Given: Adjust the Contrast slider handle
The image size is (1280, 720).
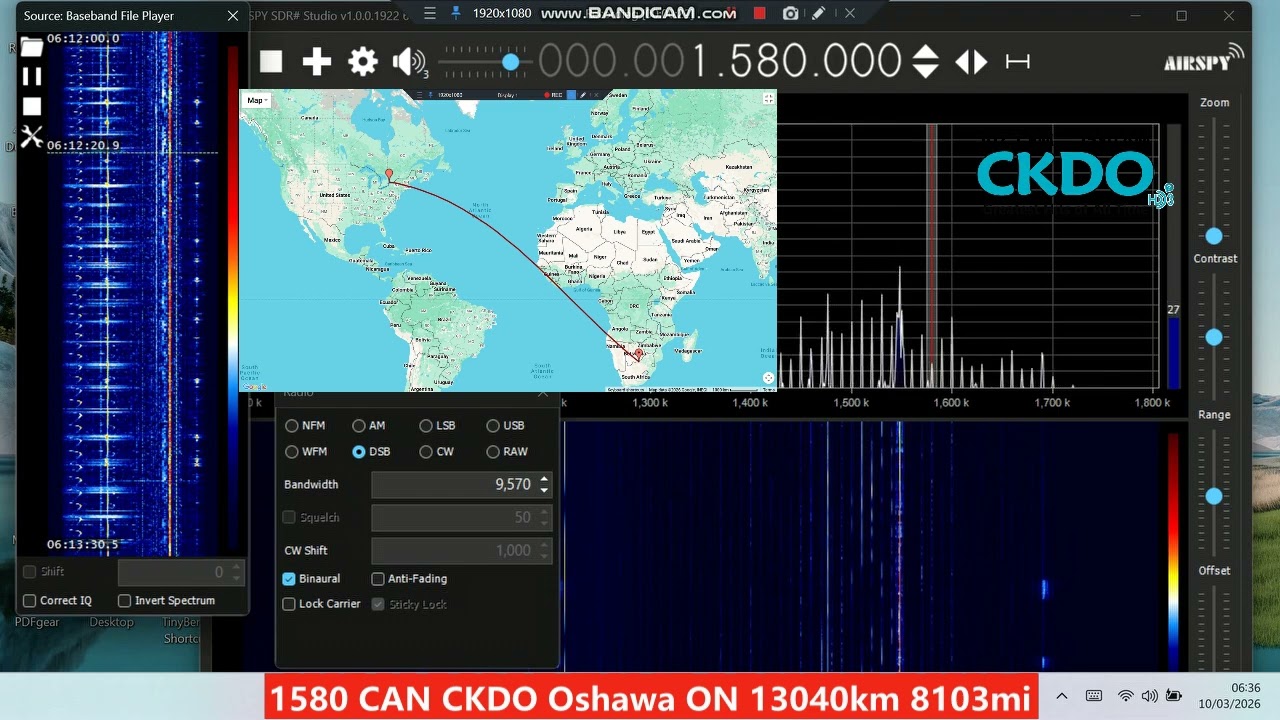Looking at the screenshot, I should (1214, 338).
